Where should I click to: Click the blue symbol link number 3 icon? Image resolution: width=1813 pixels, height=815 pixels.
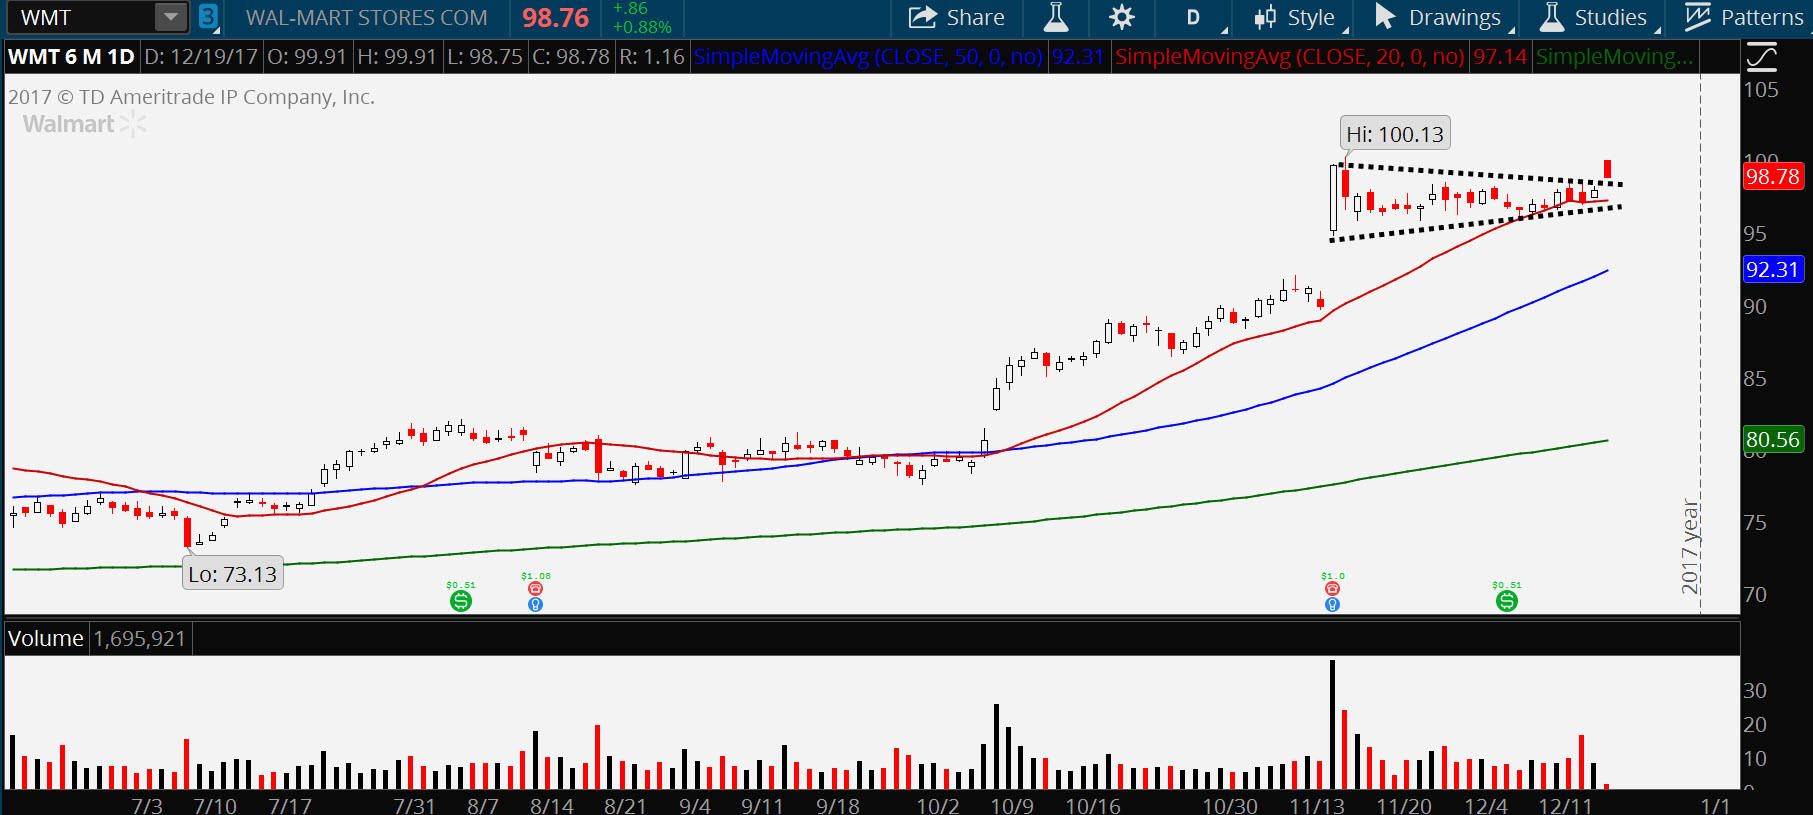pos(208,17)
